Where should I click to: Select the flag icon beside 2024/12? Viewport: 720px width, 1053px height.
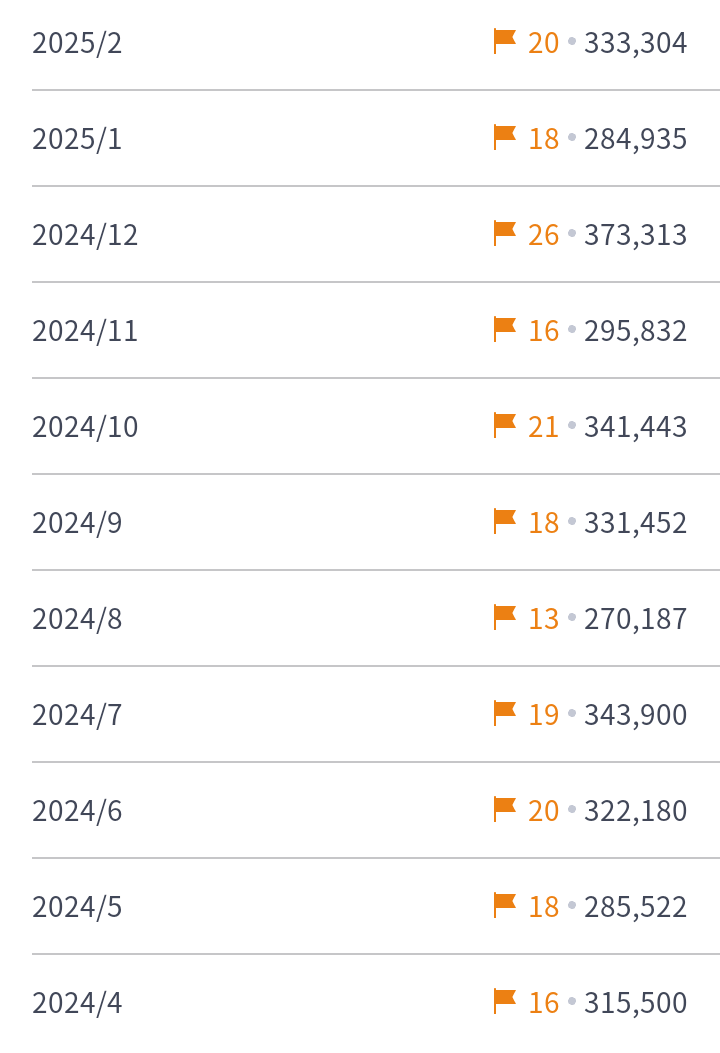(x=505, y=234)
